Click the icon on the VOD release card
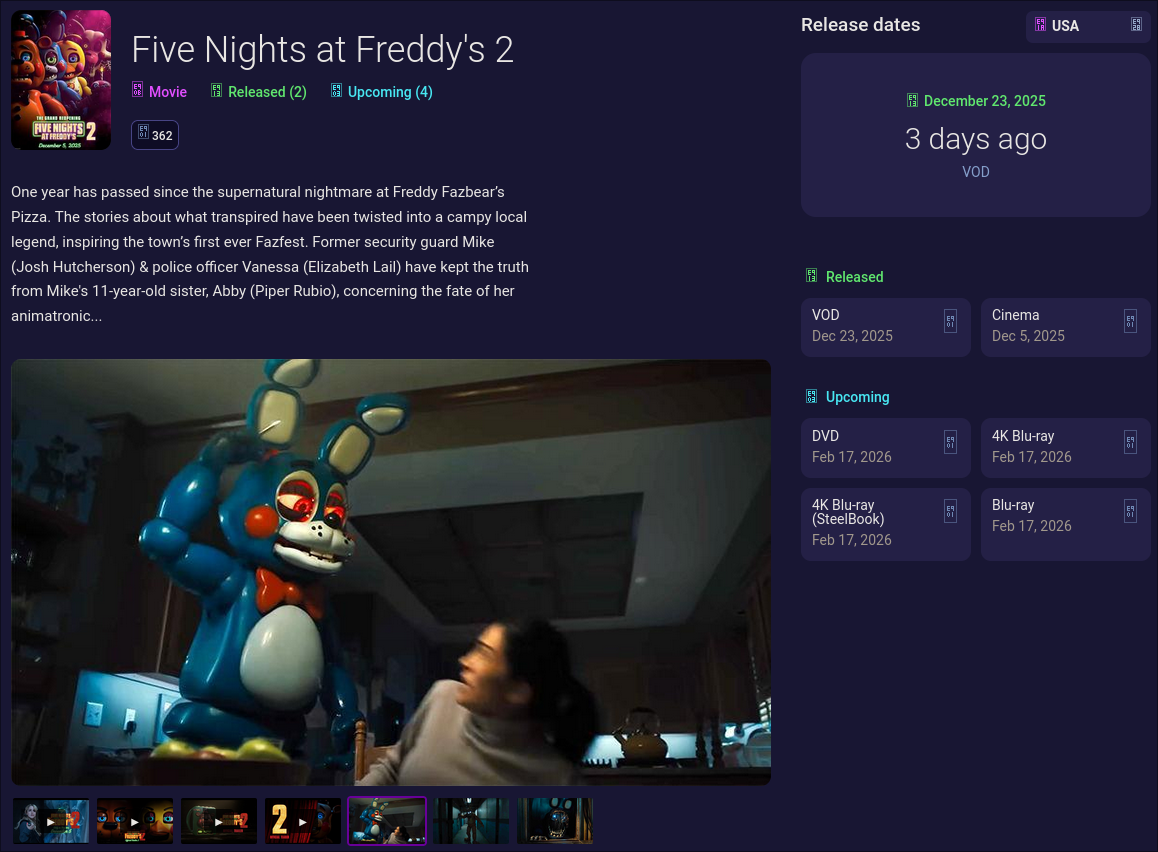The height and width of the screenshot is (852, 1158). click(950, 321)
